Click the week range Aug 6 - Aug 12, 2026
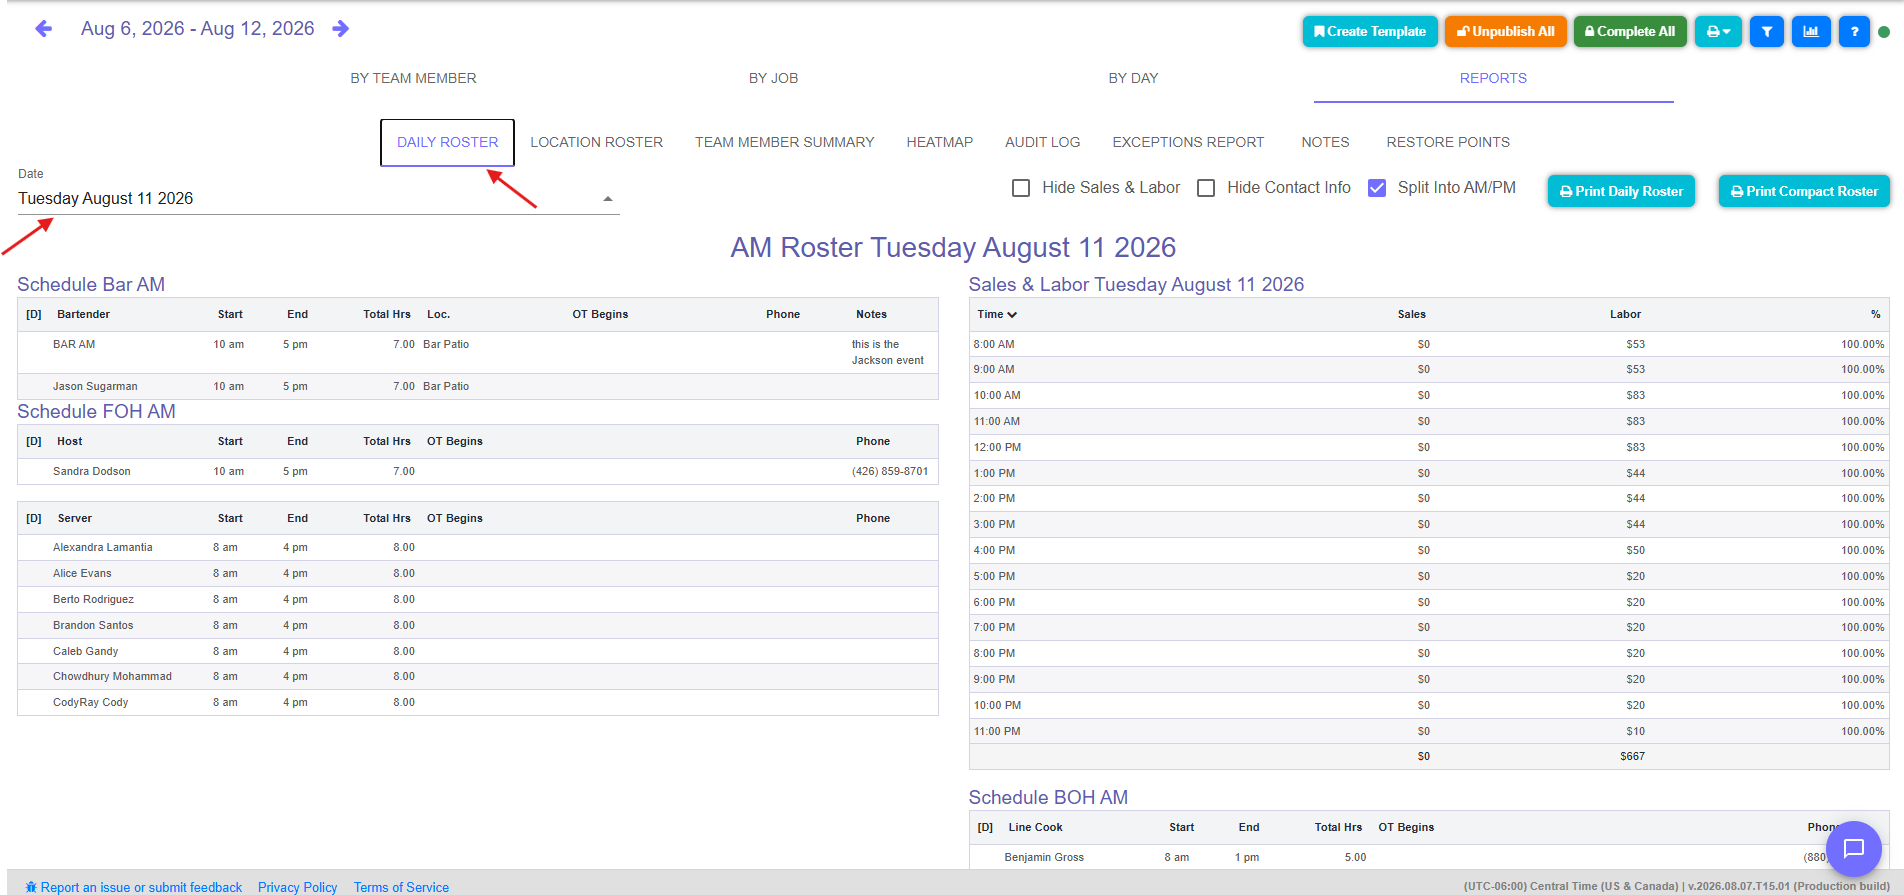 click(x=197, y=29)
